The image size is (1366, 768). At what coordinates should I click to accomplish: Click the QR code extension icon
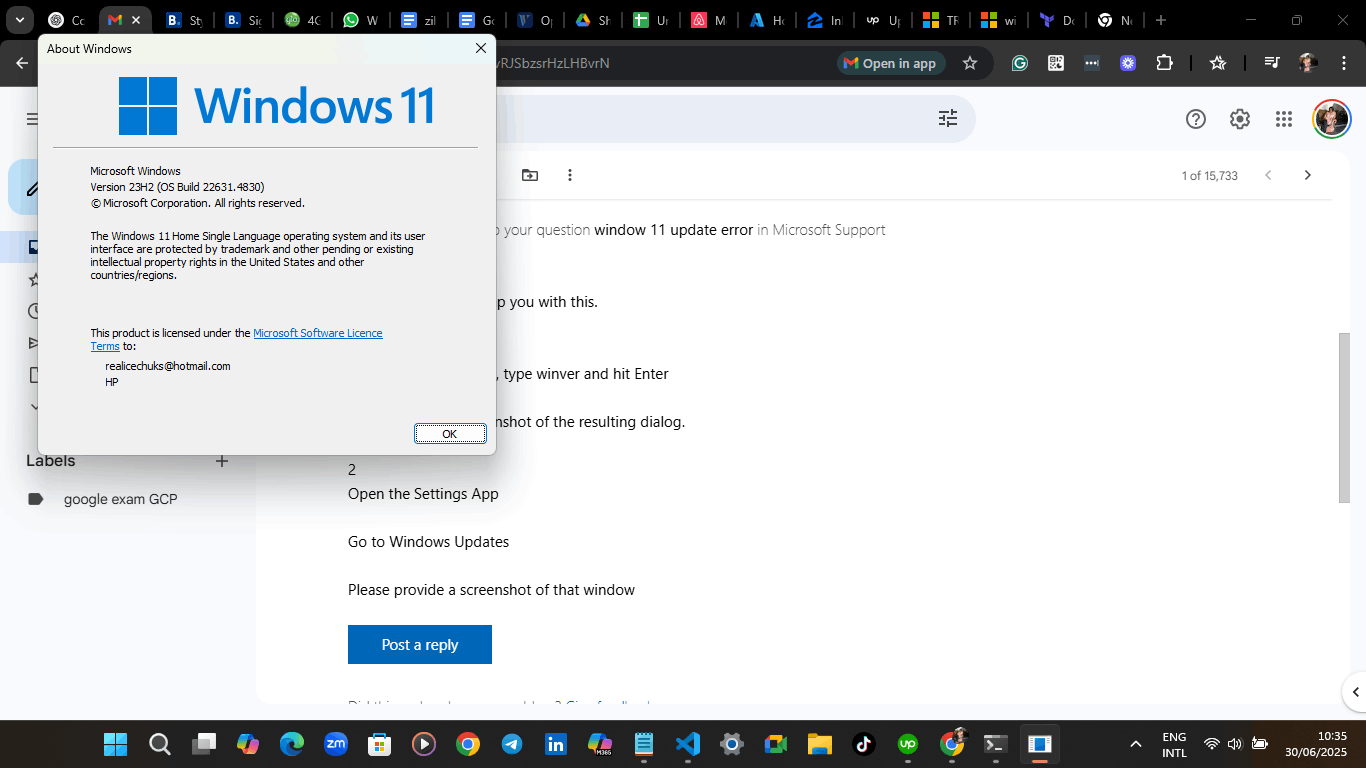coord(1056,63)
